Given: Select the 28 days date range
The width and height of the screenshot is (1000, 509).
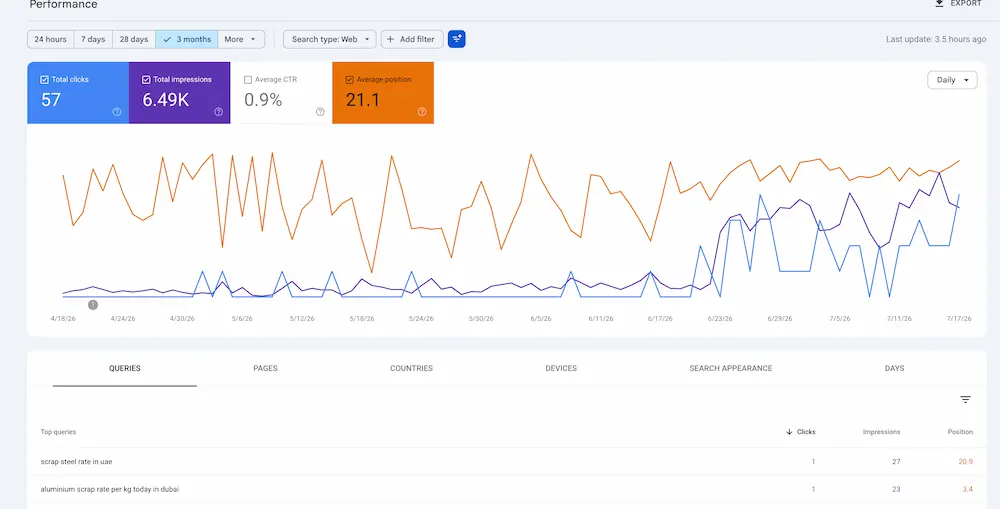Looking at the screenshot, I should pos(134,39).
